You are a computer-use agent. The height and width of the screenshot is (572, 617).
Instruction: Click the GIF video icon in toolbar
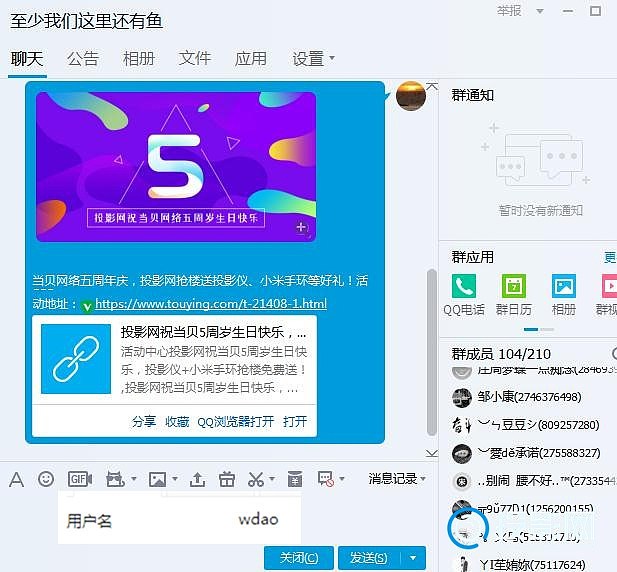(x=80, y=479)
